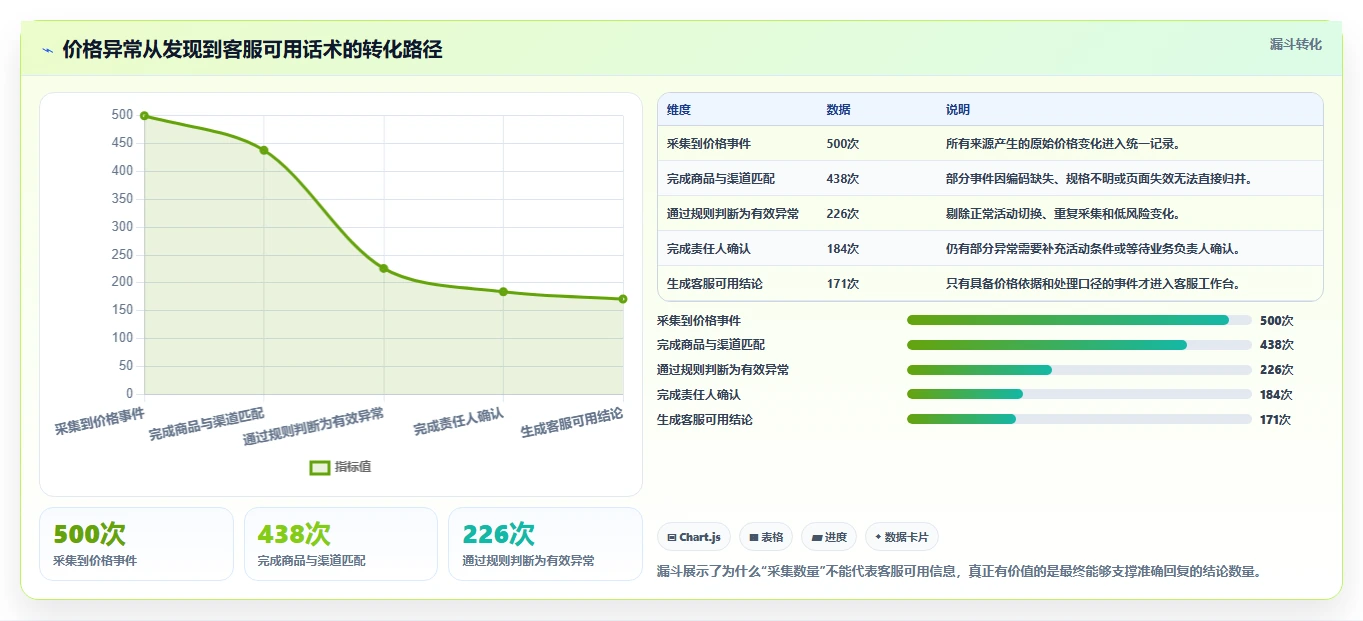This screenshot has height=621, width=1363.
Task: Click table description starting with 只有具备价格依据
Action: (x=1093, y=284)
